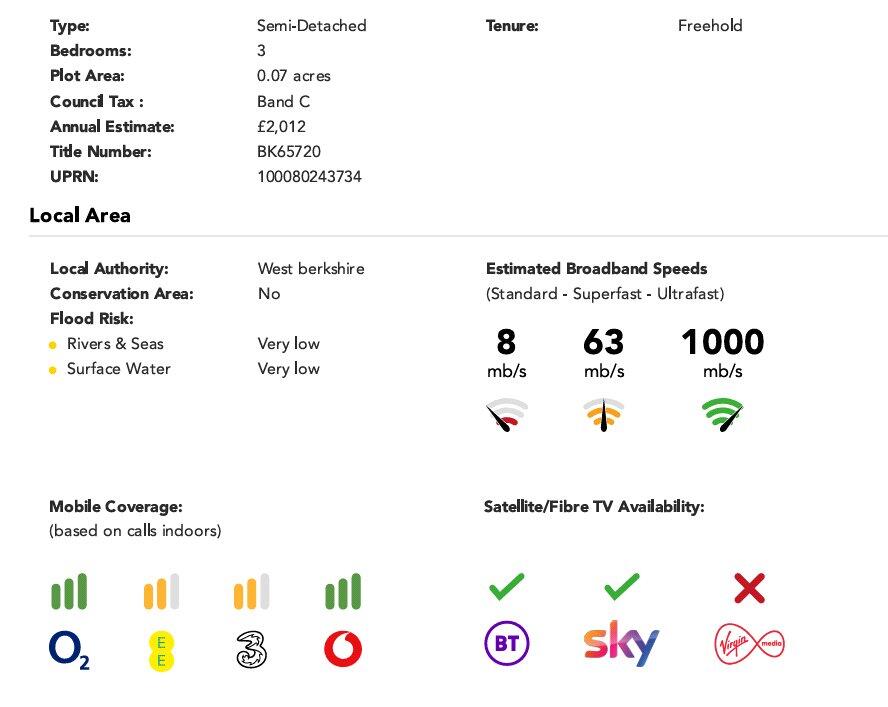This screenshot has height=707, width=888.
Task: Click the red Vodafone logo
Action: [x=343, y=650]
